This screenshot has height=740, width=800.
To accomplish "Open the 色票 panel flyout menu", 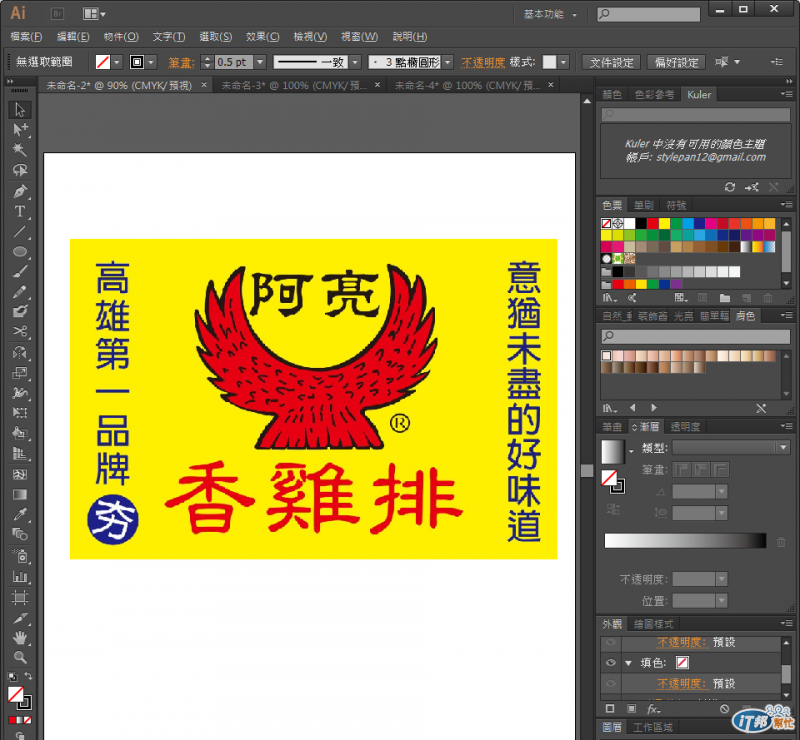I will tap(786, 205).
